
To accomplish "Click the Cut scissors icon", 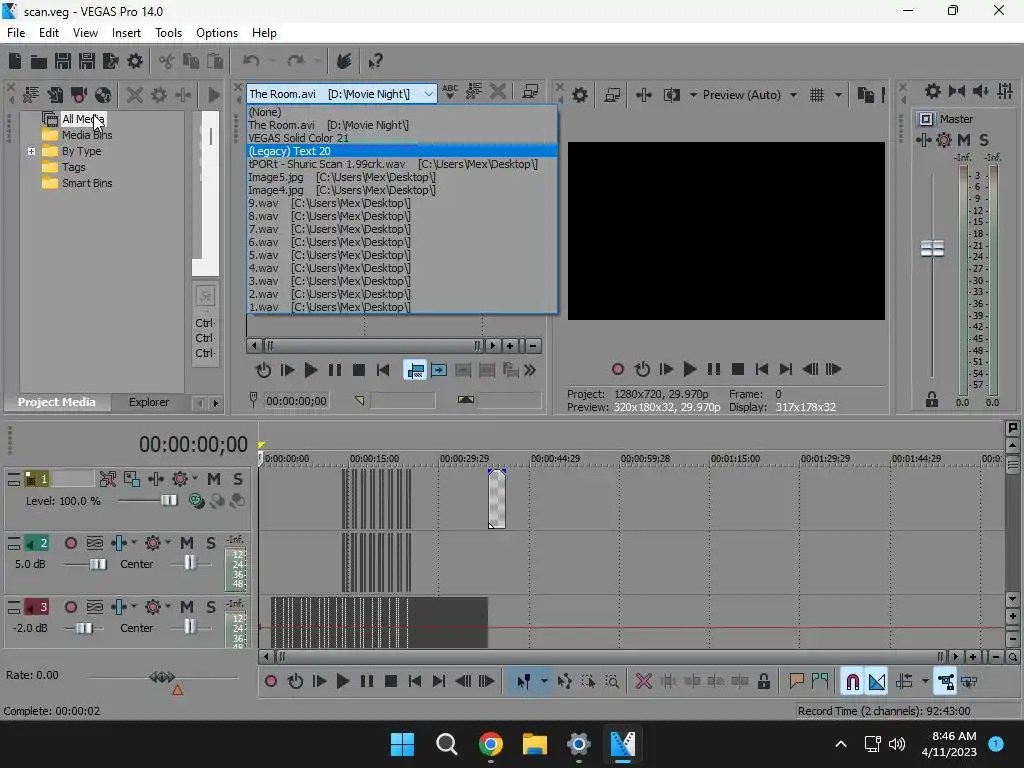I will pyautogui.click(x=167, y=61).
